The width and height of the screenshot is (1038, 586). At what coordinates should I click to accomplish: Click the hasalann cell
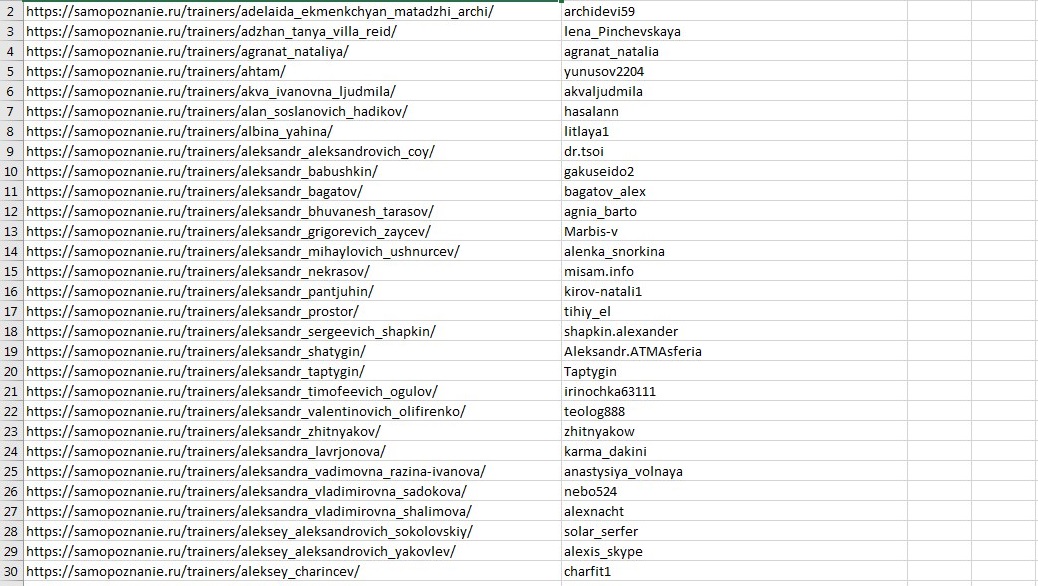click(x=734, y=111)
